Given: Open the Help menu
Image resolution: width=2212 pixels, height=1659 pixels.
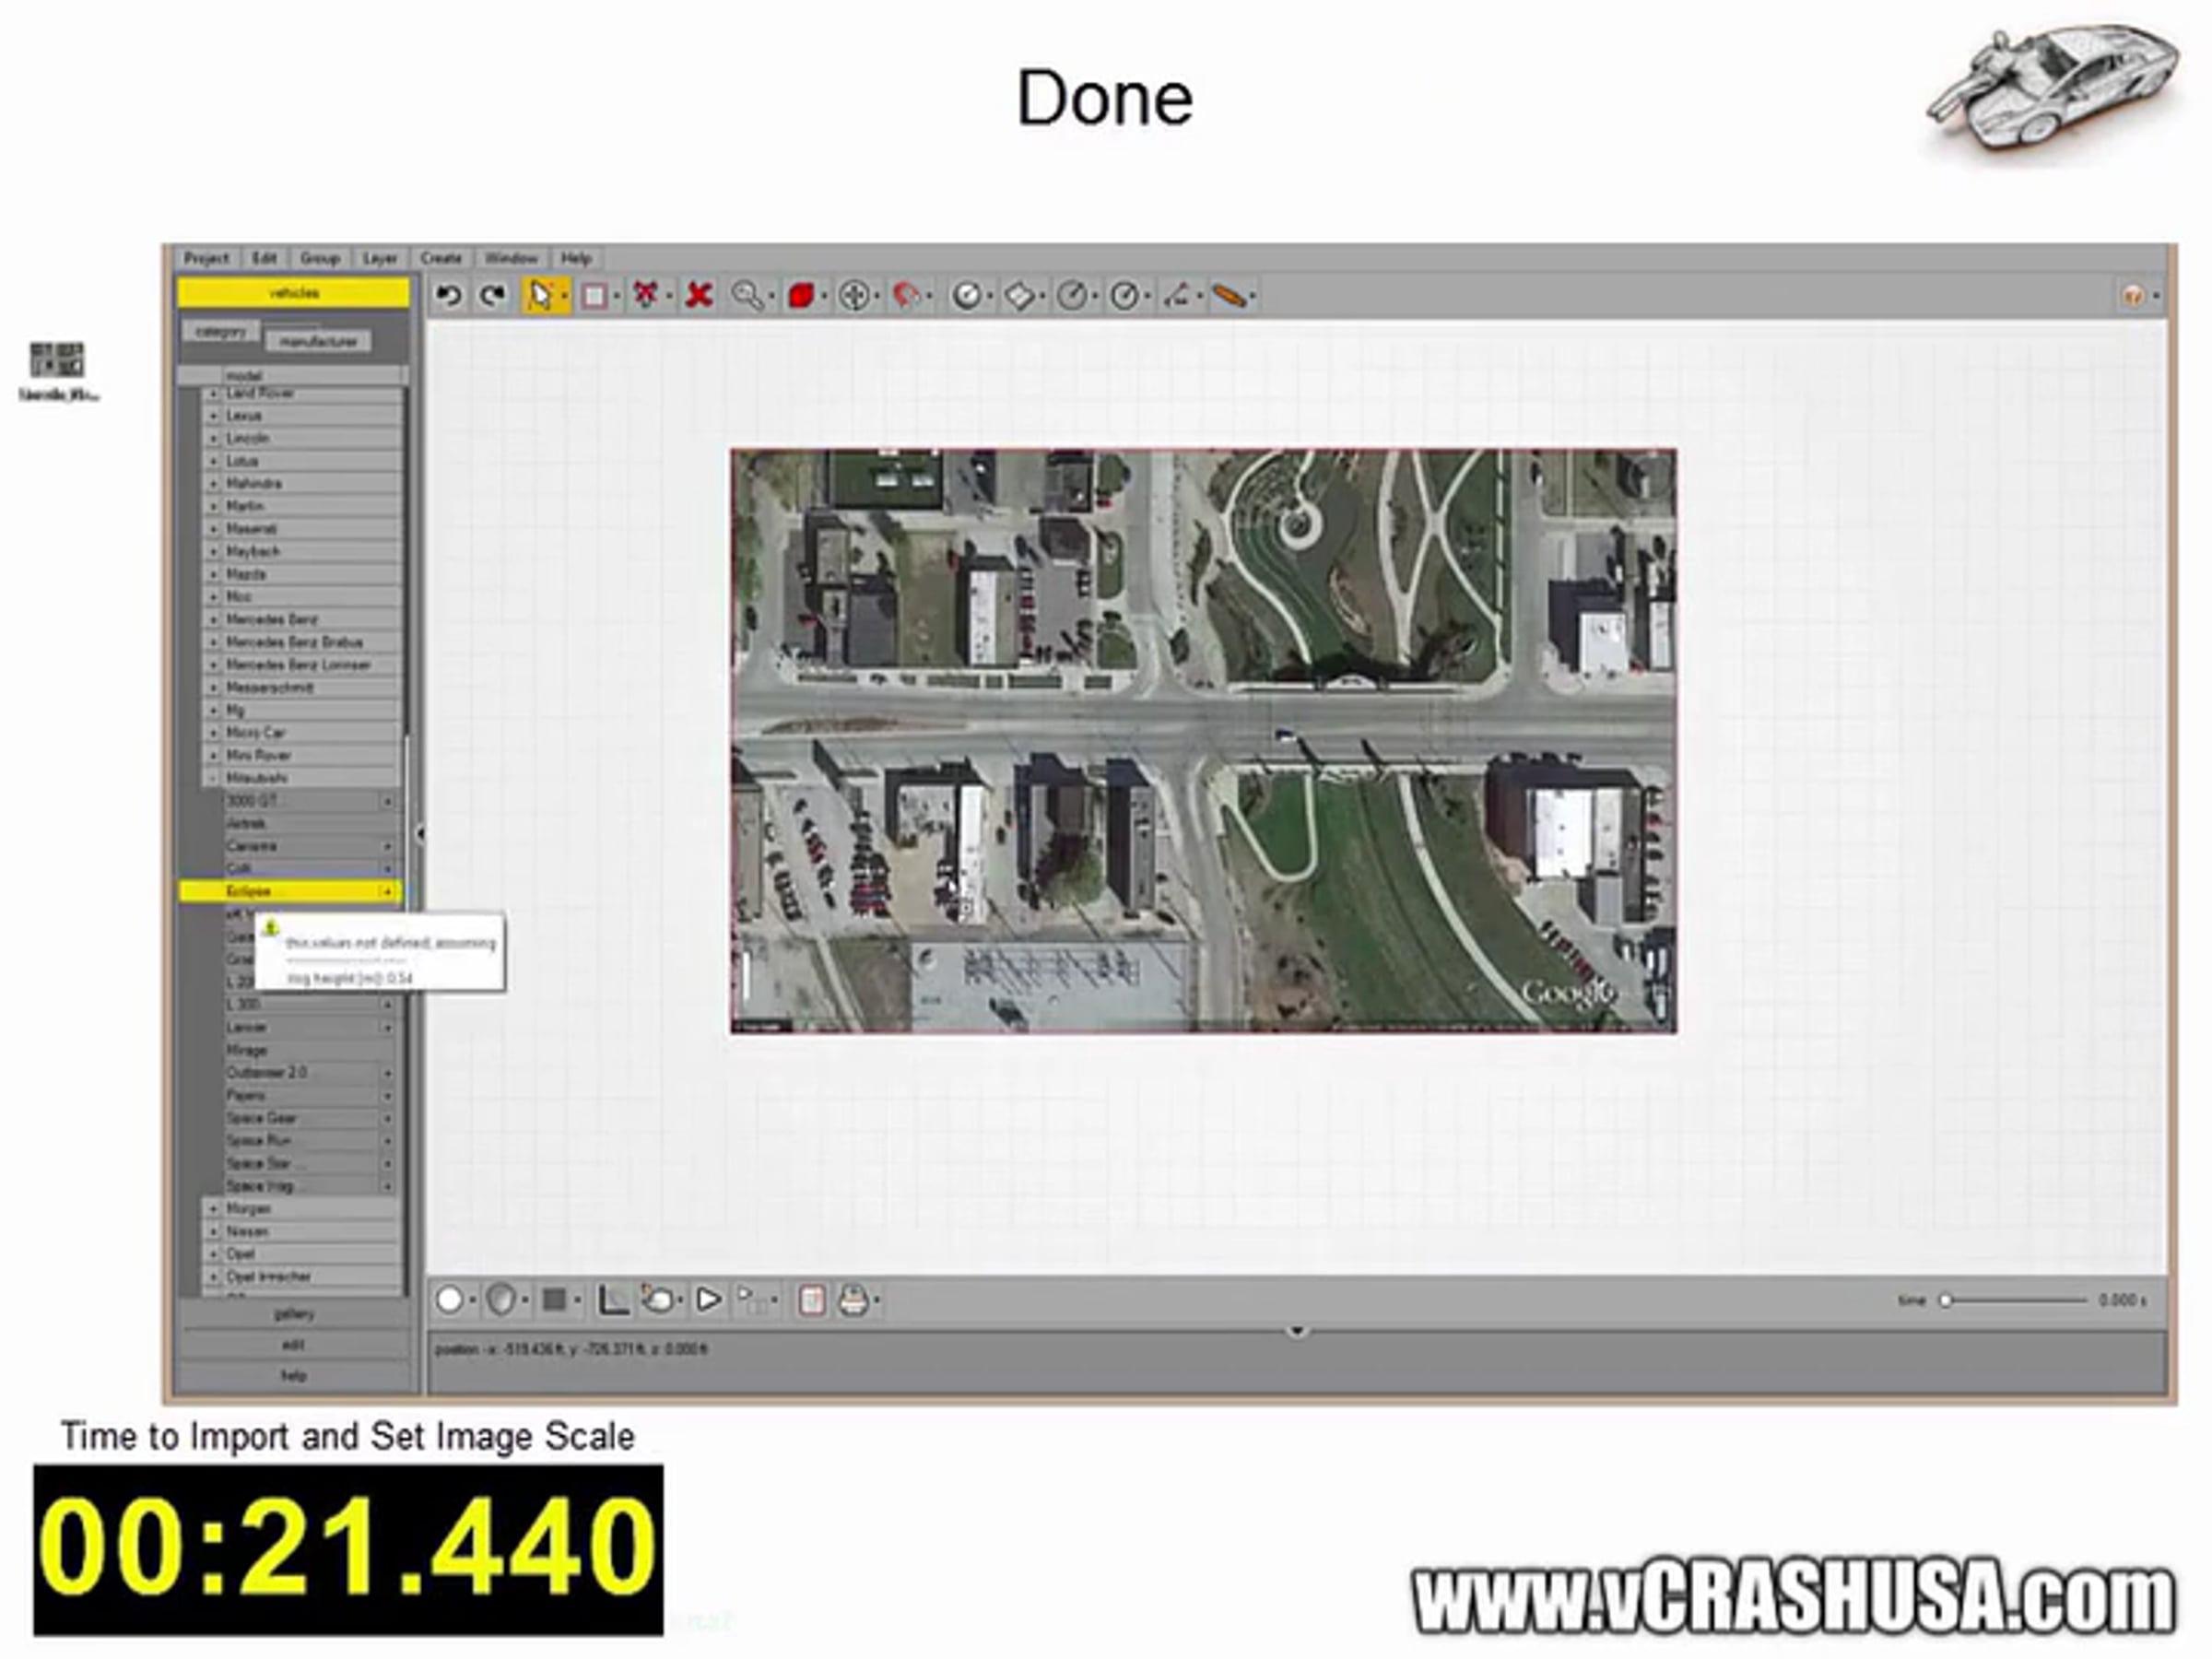Looking at the screenshot, I should point(576,258).
